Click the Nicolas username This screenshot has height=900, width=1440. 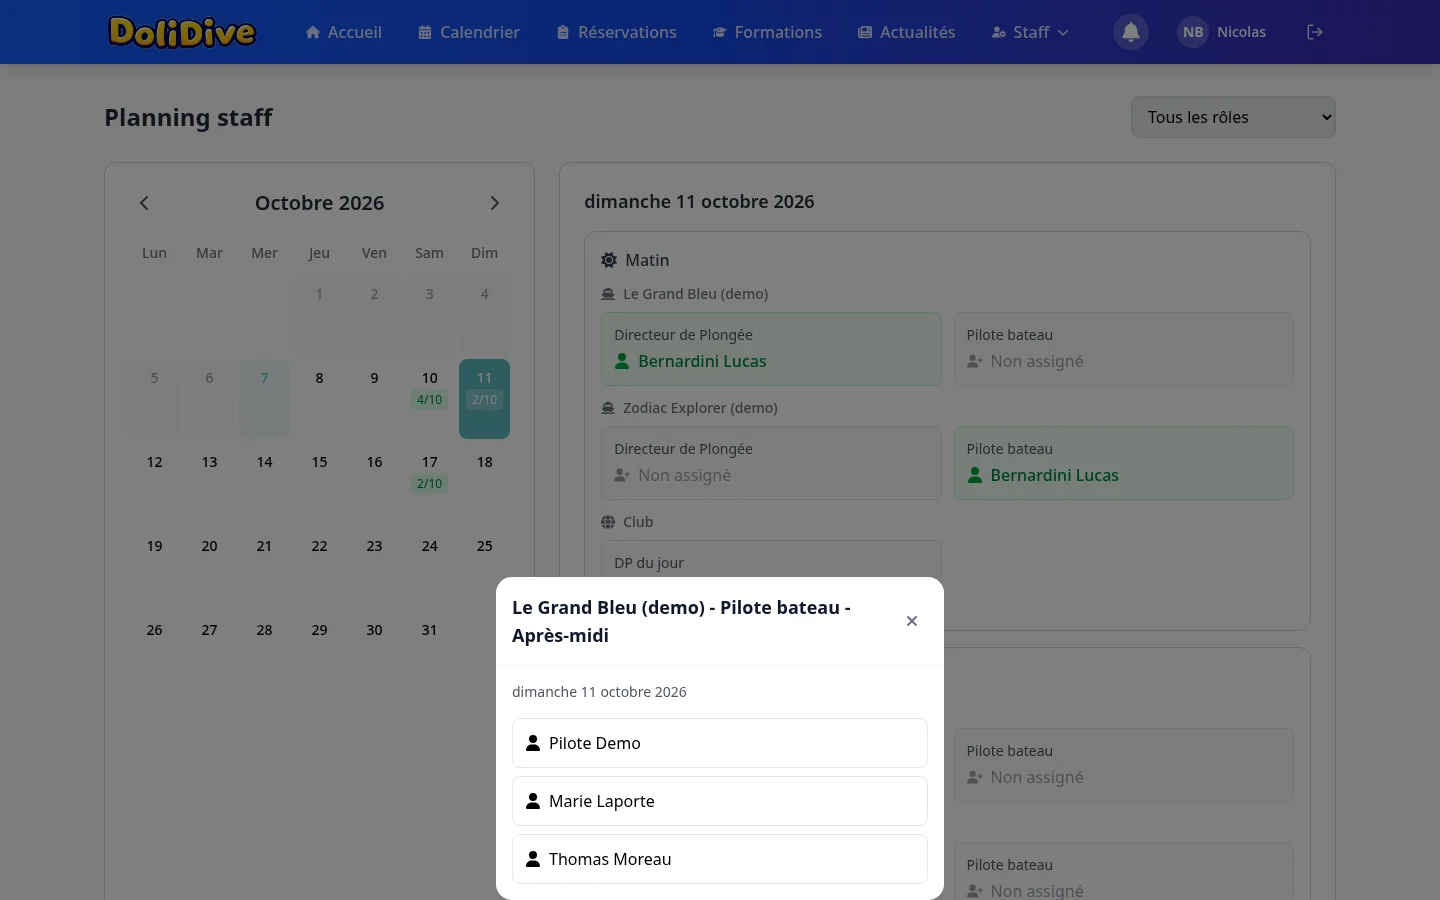pos(1241,32)
